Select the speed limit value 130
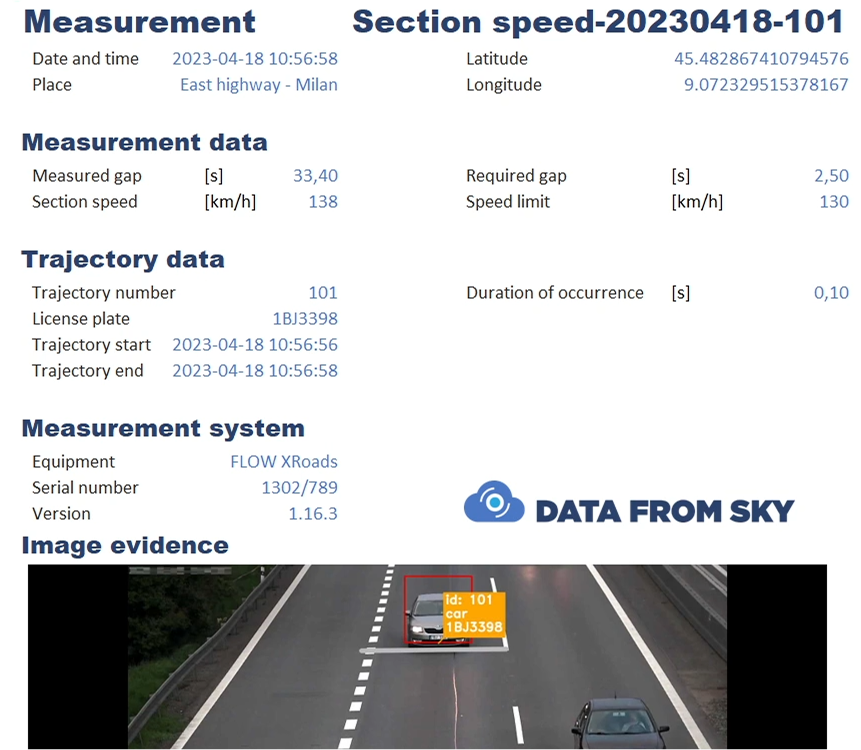The width and height of the screenshot is (861, 750). pos(833,202)
